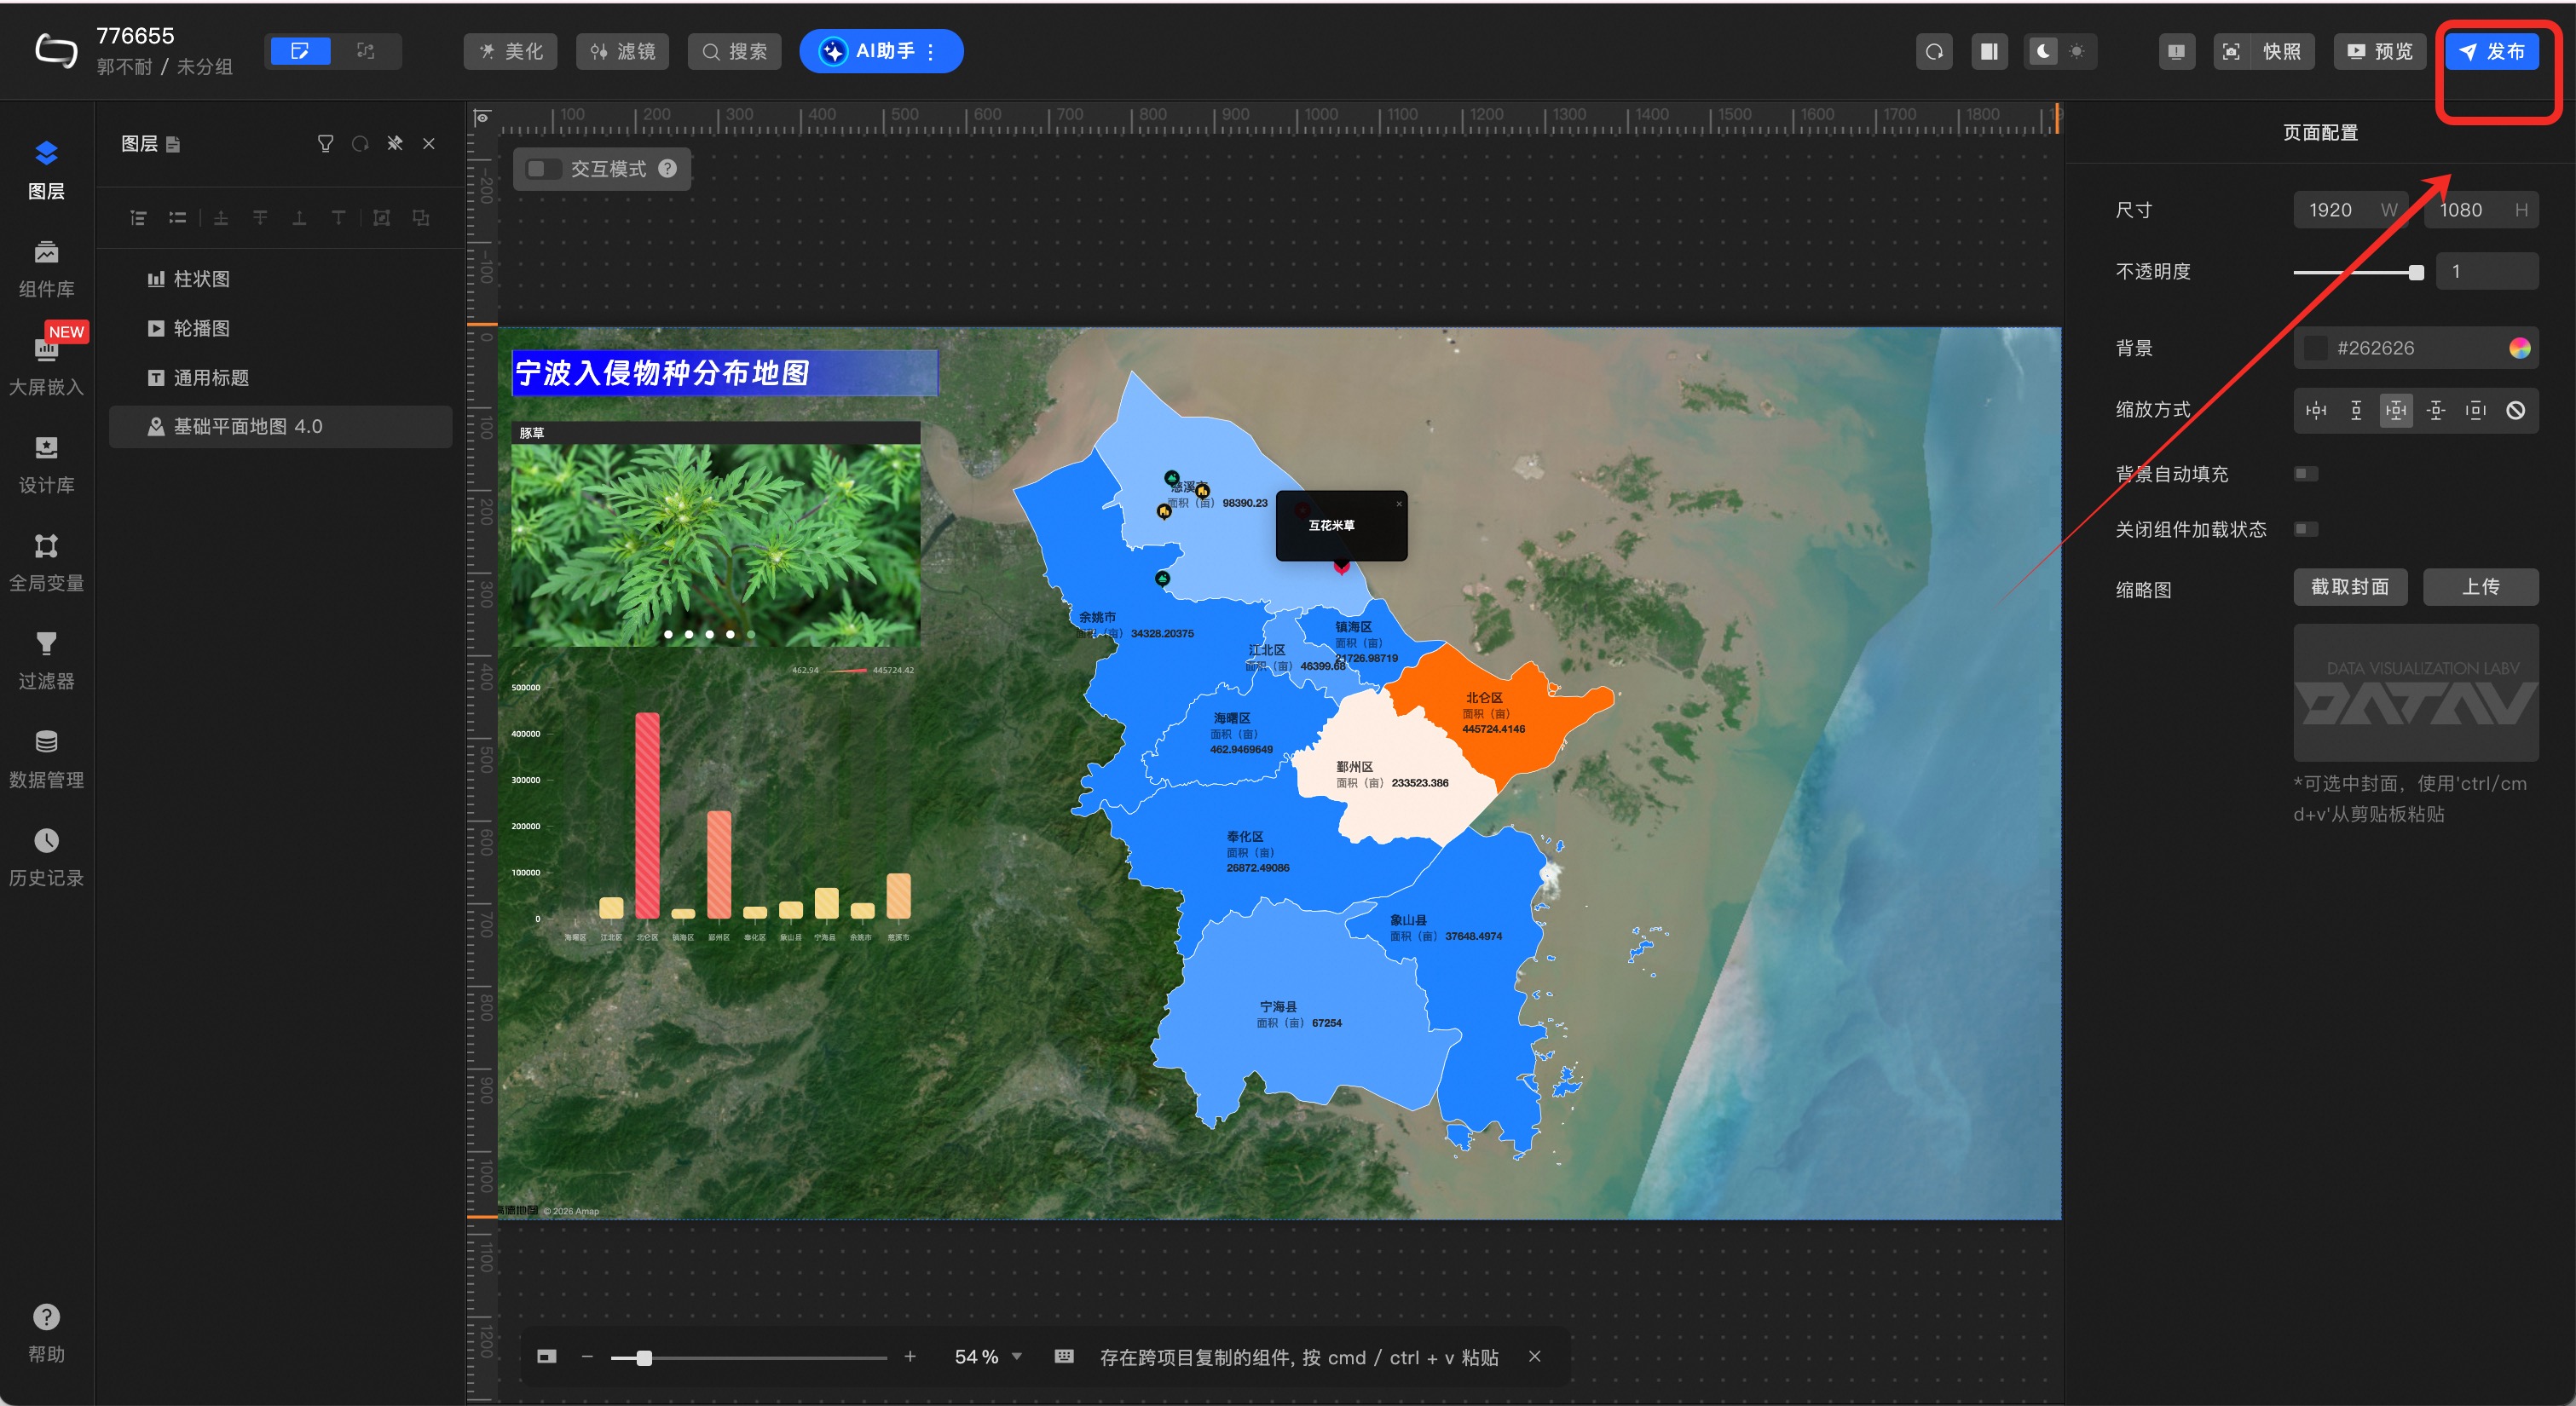The width and height of the screenshot is (2576, 1406).
Task: Click the refresh icon in top toolbar
Action: coord(1934,52)
